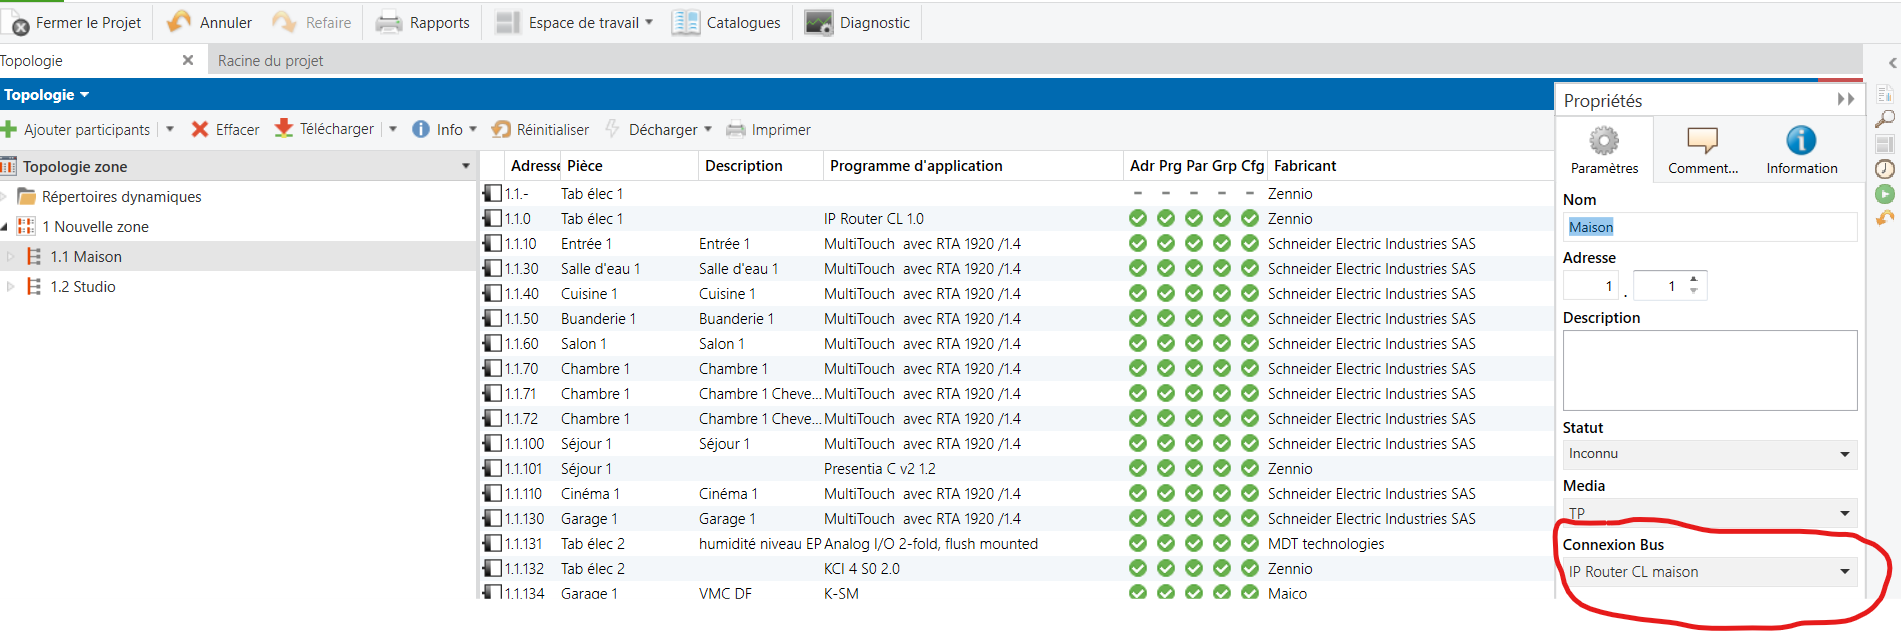Image resolution: width=1901 pixels, height=632 pixels.
Task: Open the Comment speech bubble icon
Action: (1702, 140)
